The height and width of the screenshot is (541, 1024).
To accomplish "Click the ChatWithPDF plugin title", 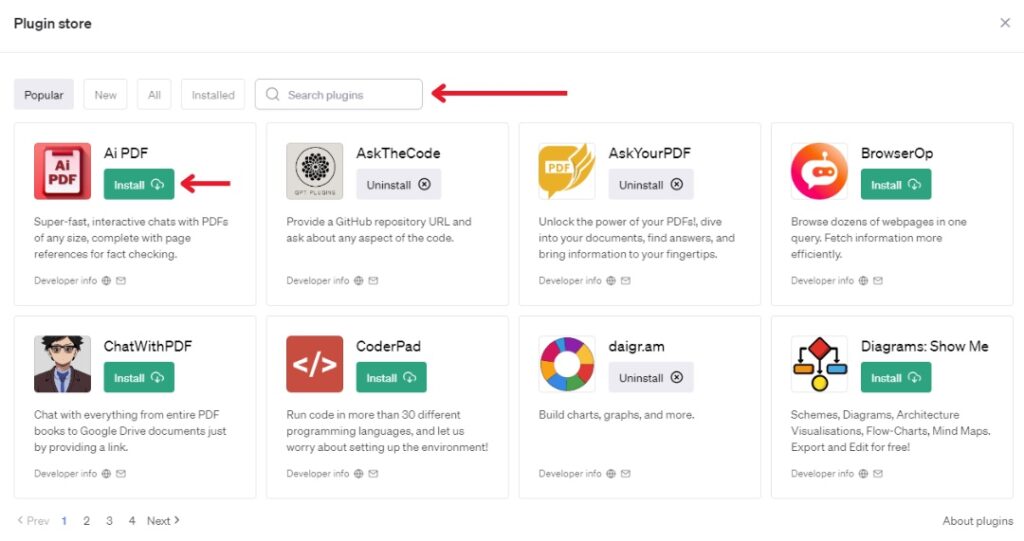I will (148, 346).
